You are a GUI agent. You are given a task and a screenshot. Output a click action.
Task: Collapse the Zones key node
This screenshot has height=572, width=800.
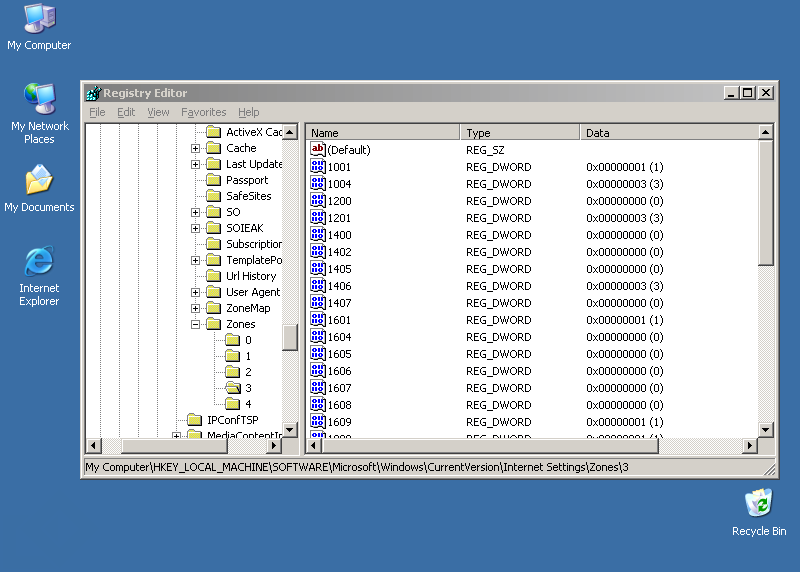(195, 325)
